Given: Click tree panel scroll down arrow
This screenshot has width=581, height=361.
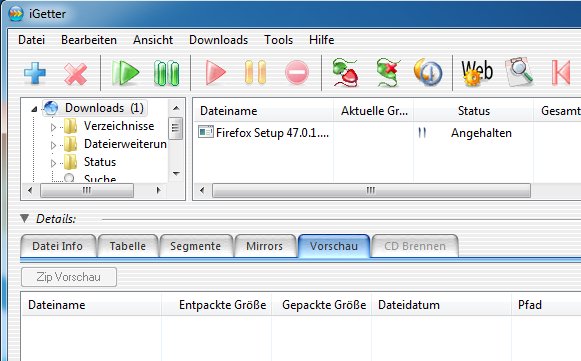Looking at the screenshot, I should (176, 173).
